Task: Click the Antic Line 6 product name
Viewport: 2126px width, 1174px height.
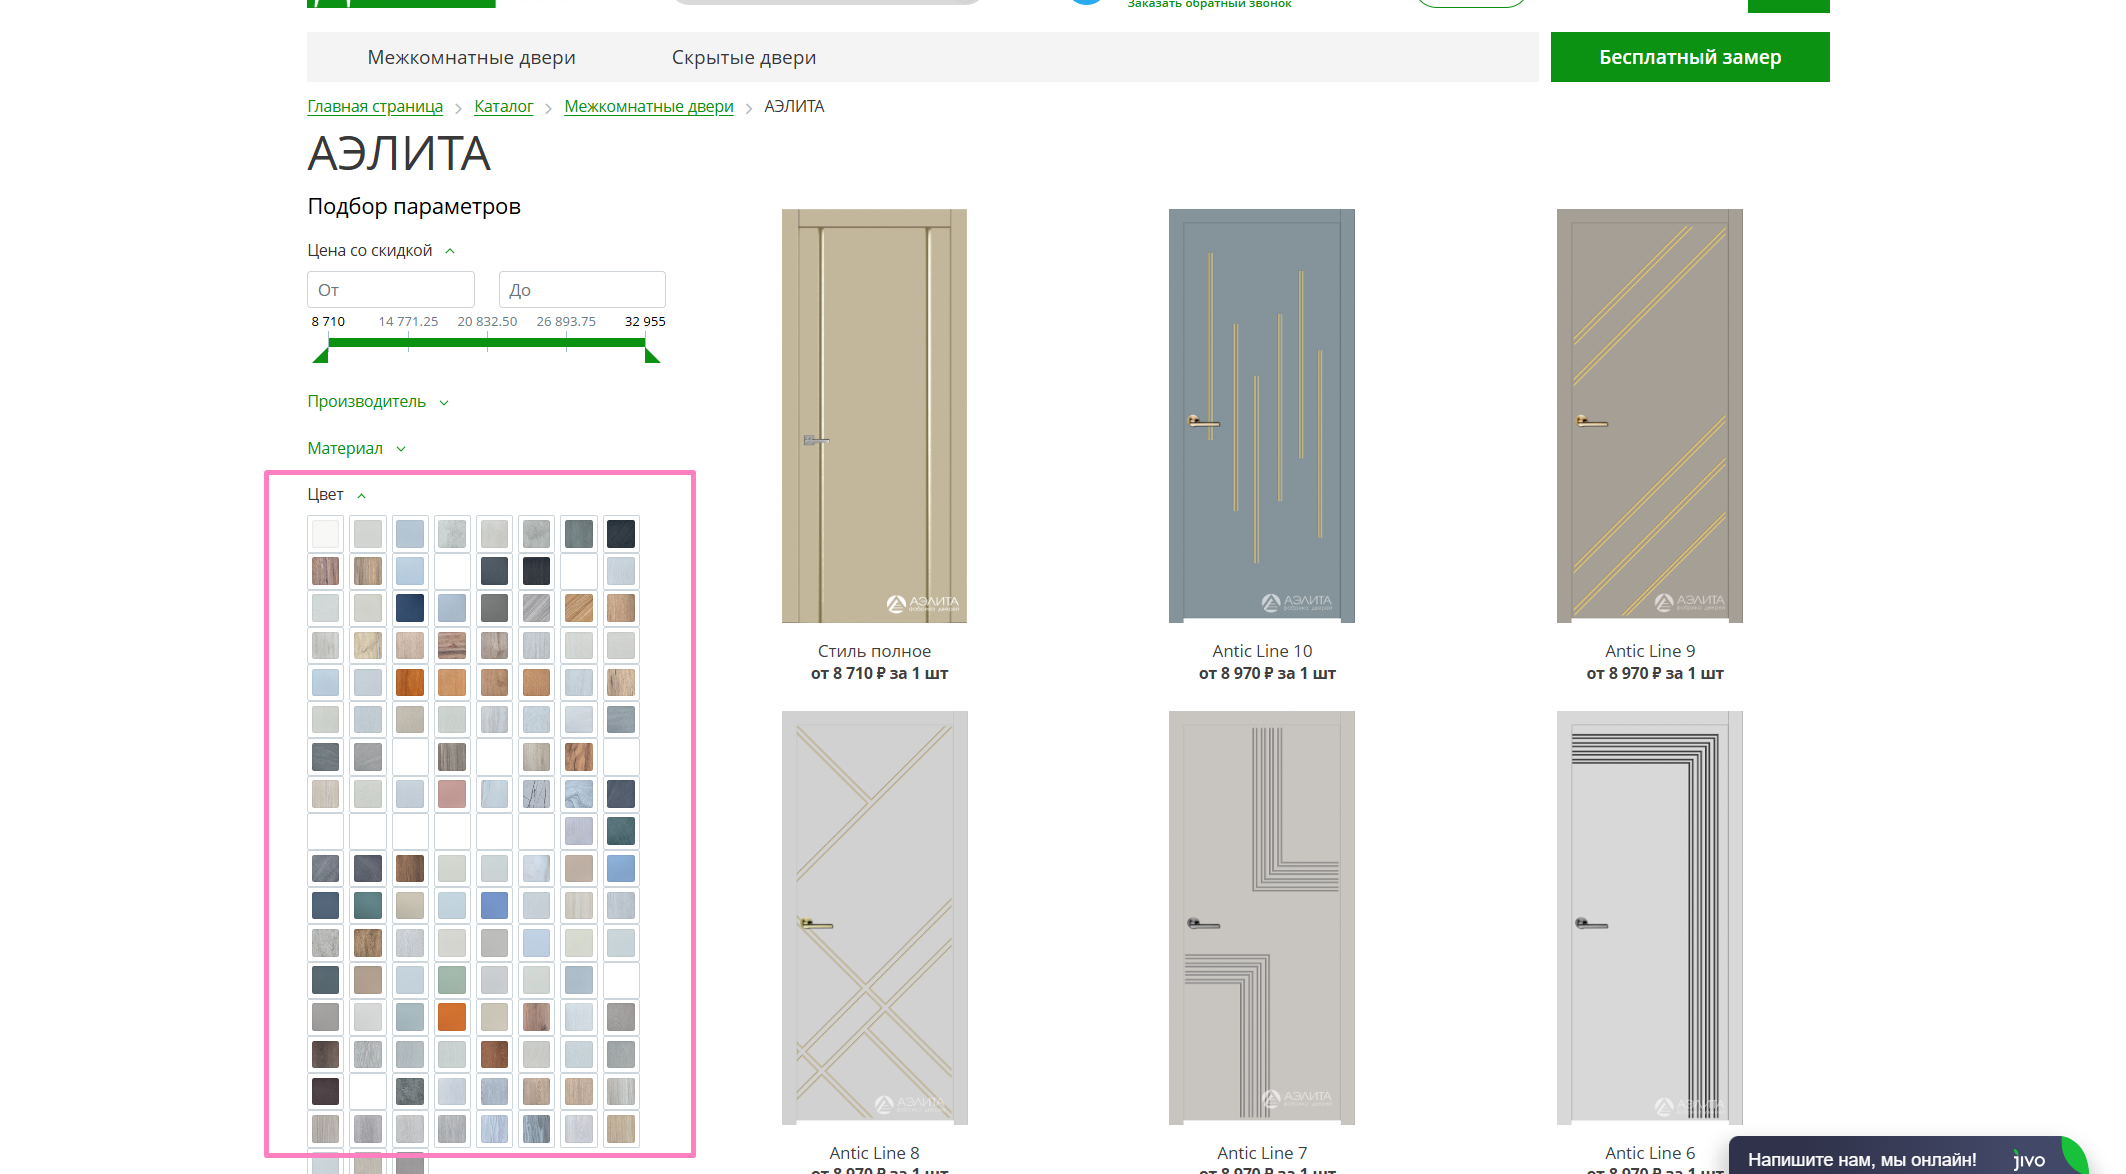Action: (x=1650, y=1153)
